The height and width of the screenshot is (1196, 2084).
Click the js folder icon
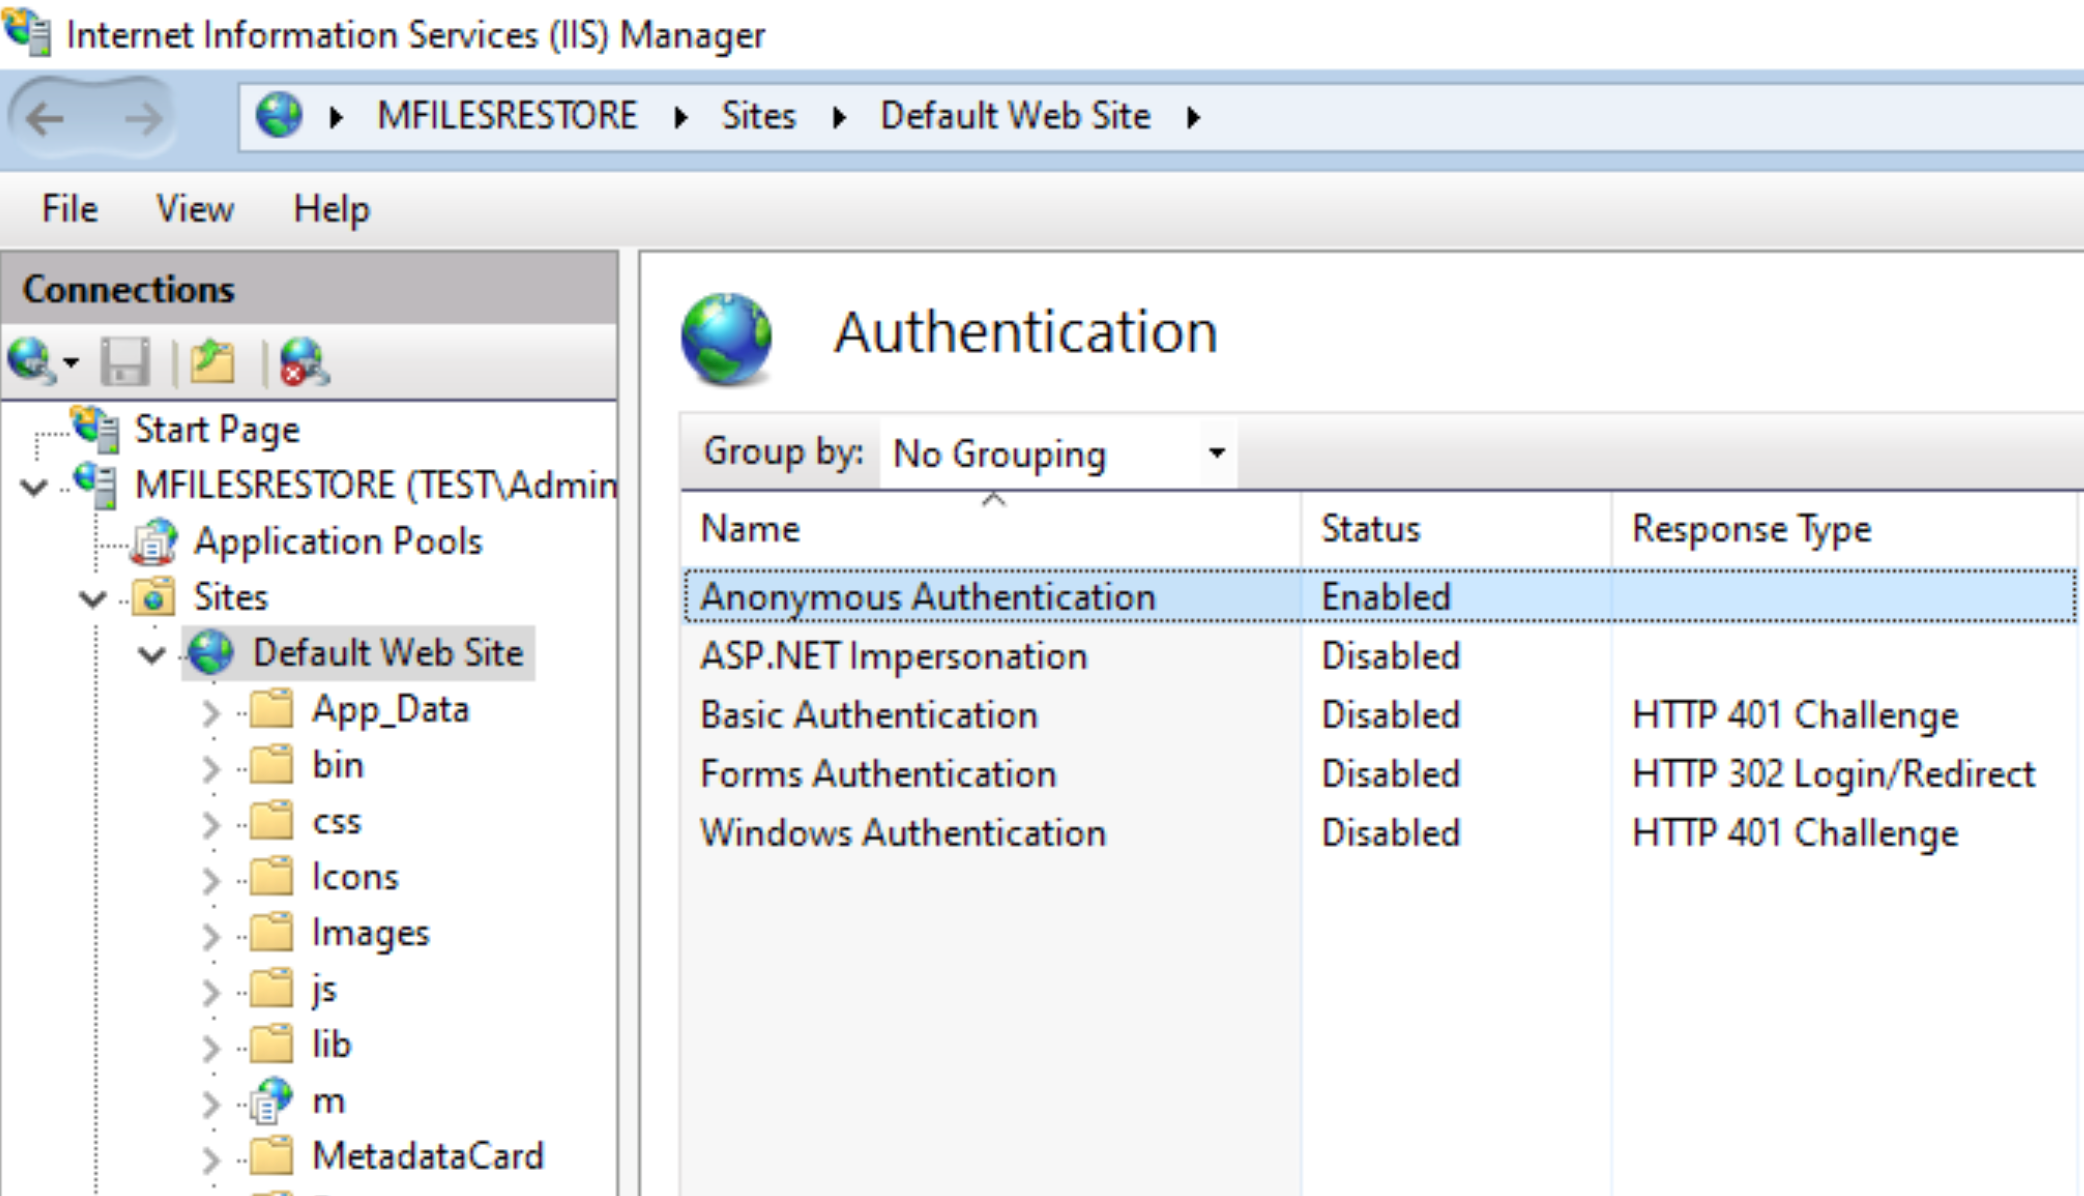pyautogui.click(x=271, y=988)
